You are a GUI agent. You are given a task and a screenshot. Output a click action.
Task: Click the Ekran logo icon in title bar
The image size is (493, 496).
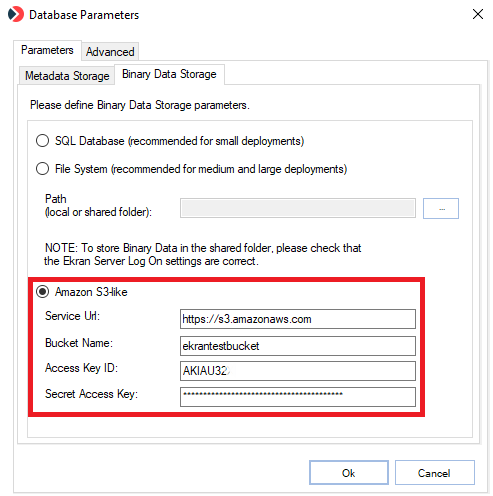[16, 14]
